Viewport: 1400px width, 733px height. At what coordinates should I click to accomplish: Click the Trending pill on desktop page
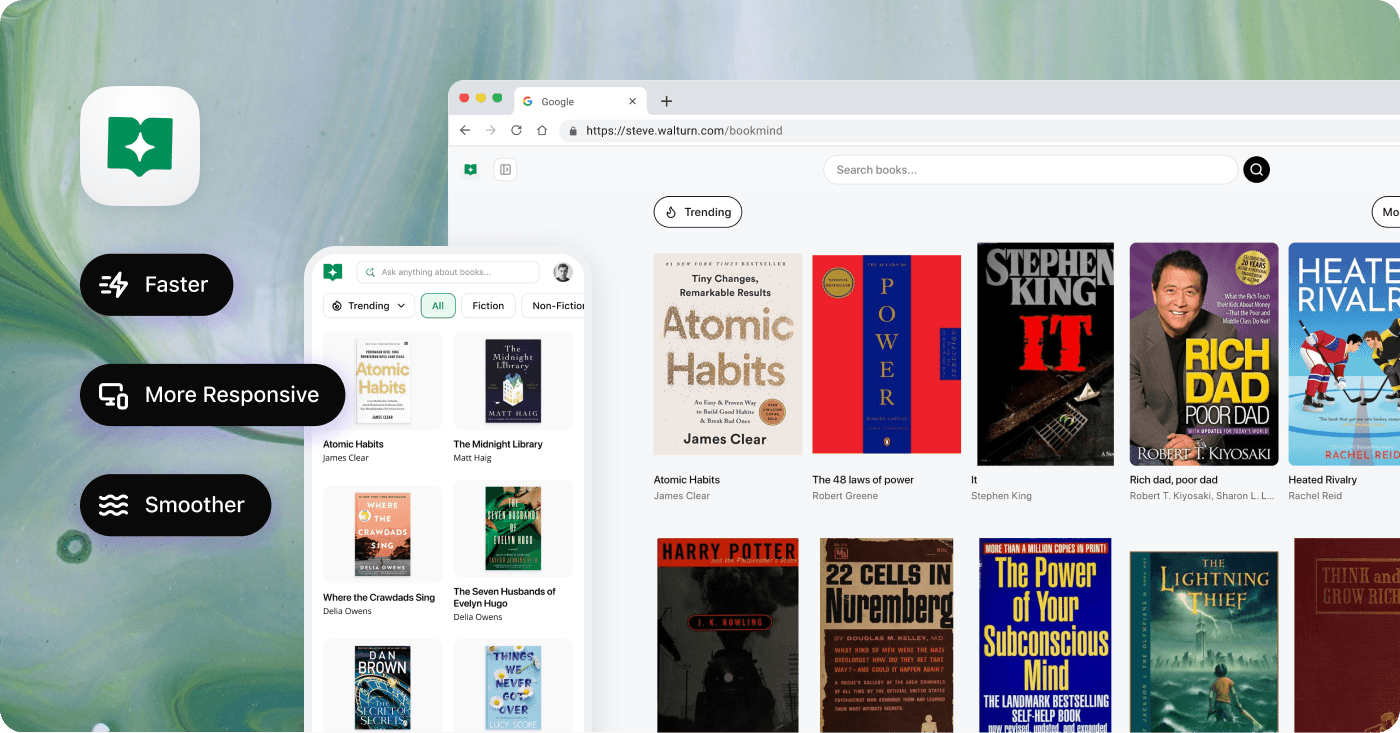pyautogui.click(x=698, y=212)
